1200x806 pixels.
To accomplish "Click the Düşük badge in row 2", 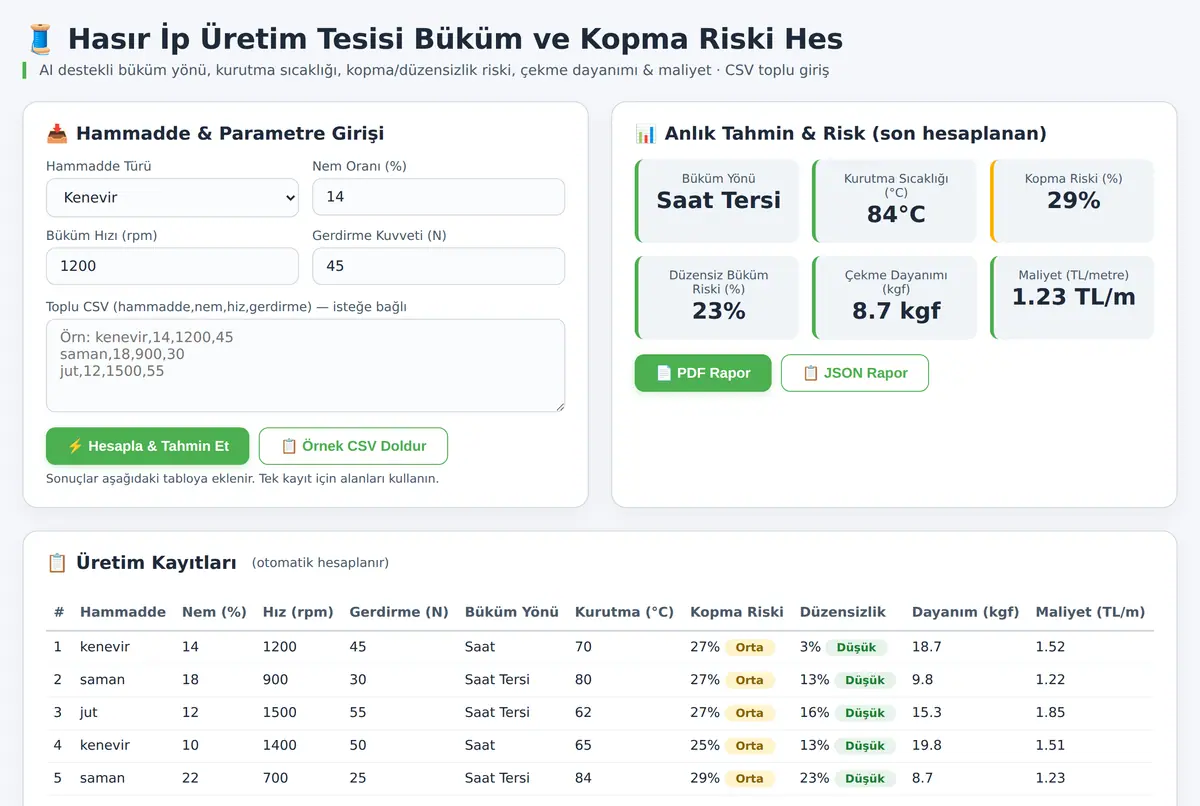I will (x=865, y=680).
